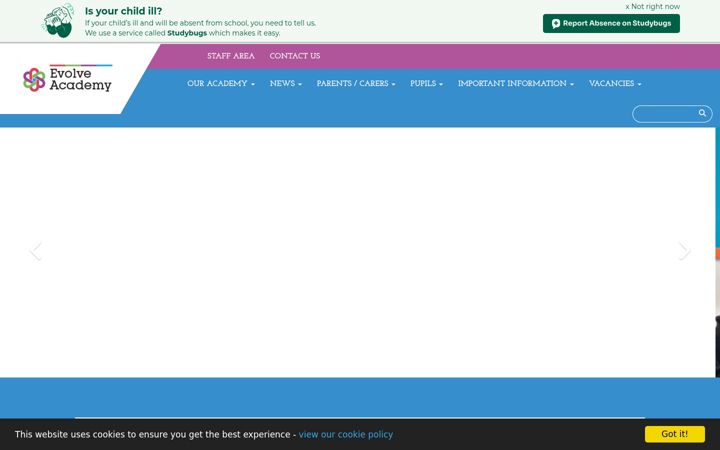Viewport: 720px width, 450px height.
Task: Open the News dropdown menu
Action: 286,84
